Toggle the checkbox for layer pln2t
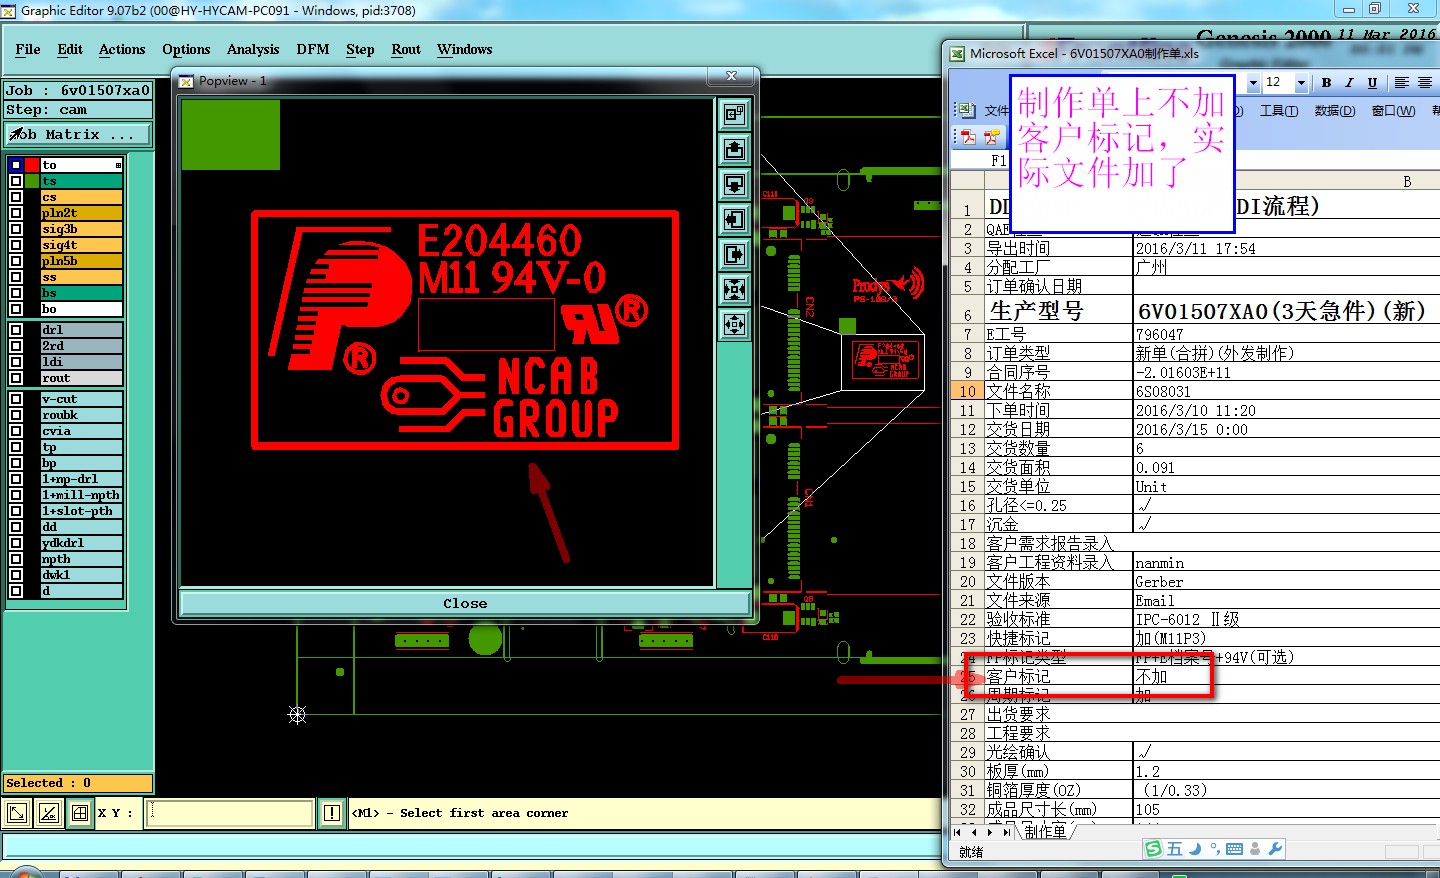 [16, 213]
